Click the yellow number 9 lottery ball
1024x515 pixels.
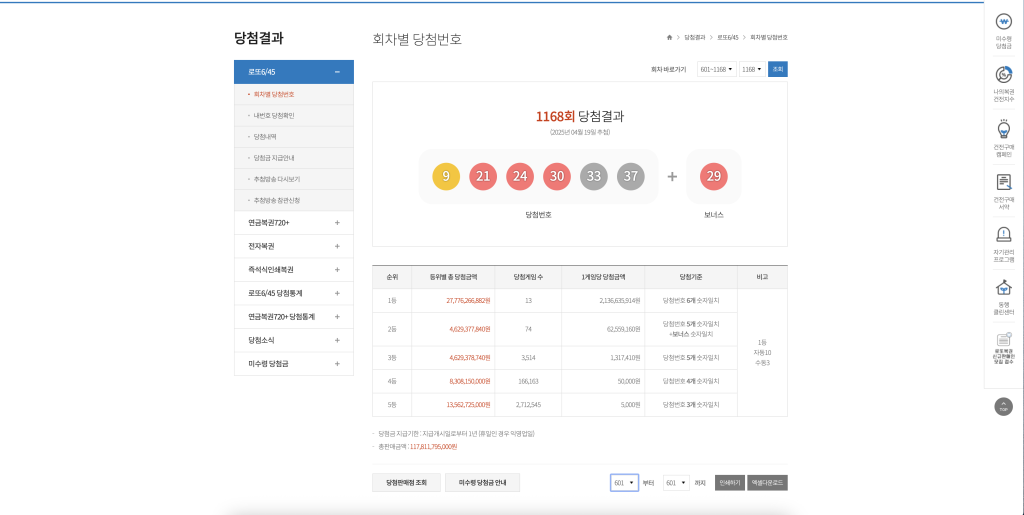pos(446,177)
